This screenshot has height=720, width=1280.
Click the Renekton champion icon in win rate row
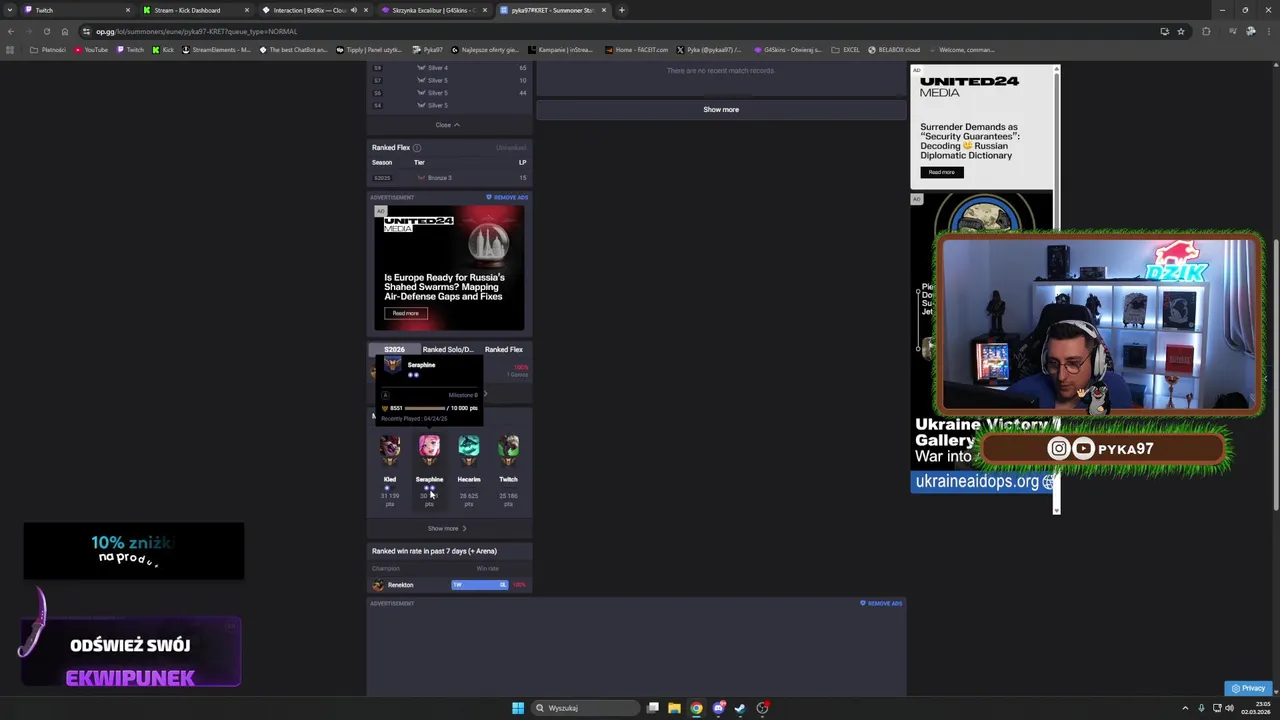[378, 585]
